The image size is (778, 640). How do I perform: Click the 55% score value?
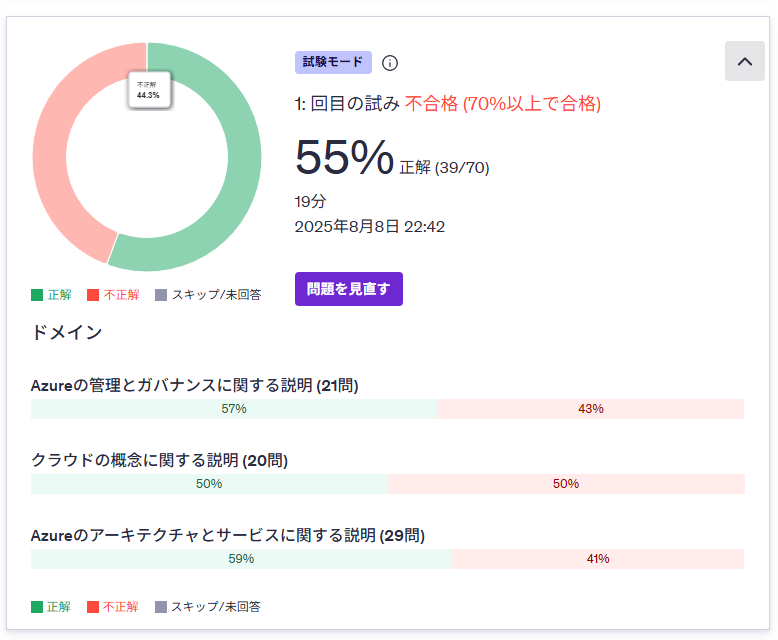(x=344, y=157)
